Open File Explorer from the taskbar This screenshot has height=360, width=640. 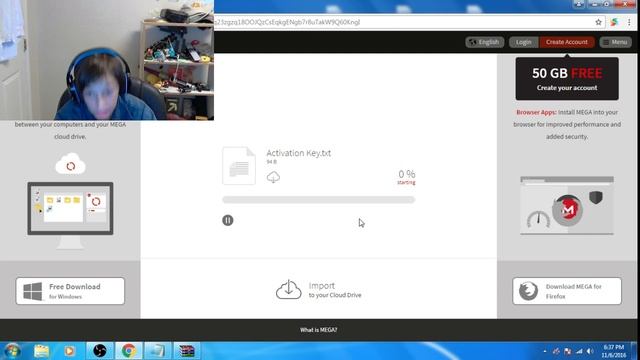41,351
